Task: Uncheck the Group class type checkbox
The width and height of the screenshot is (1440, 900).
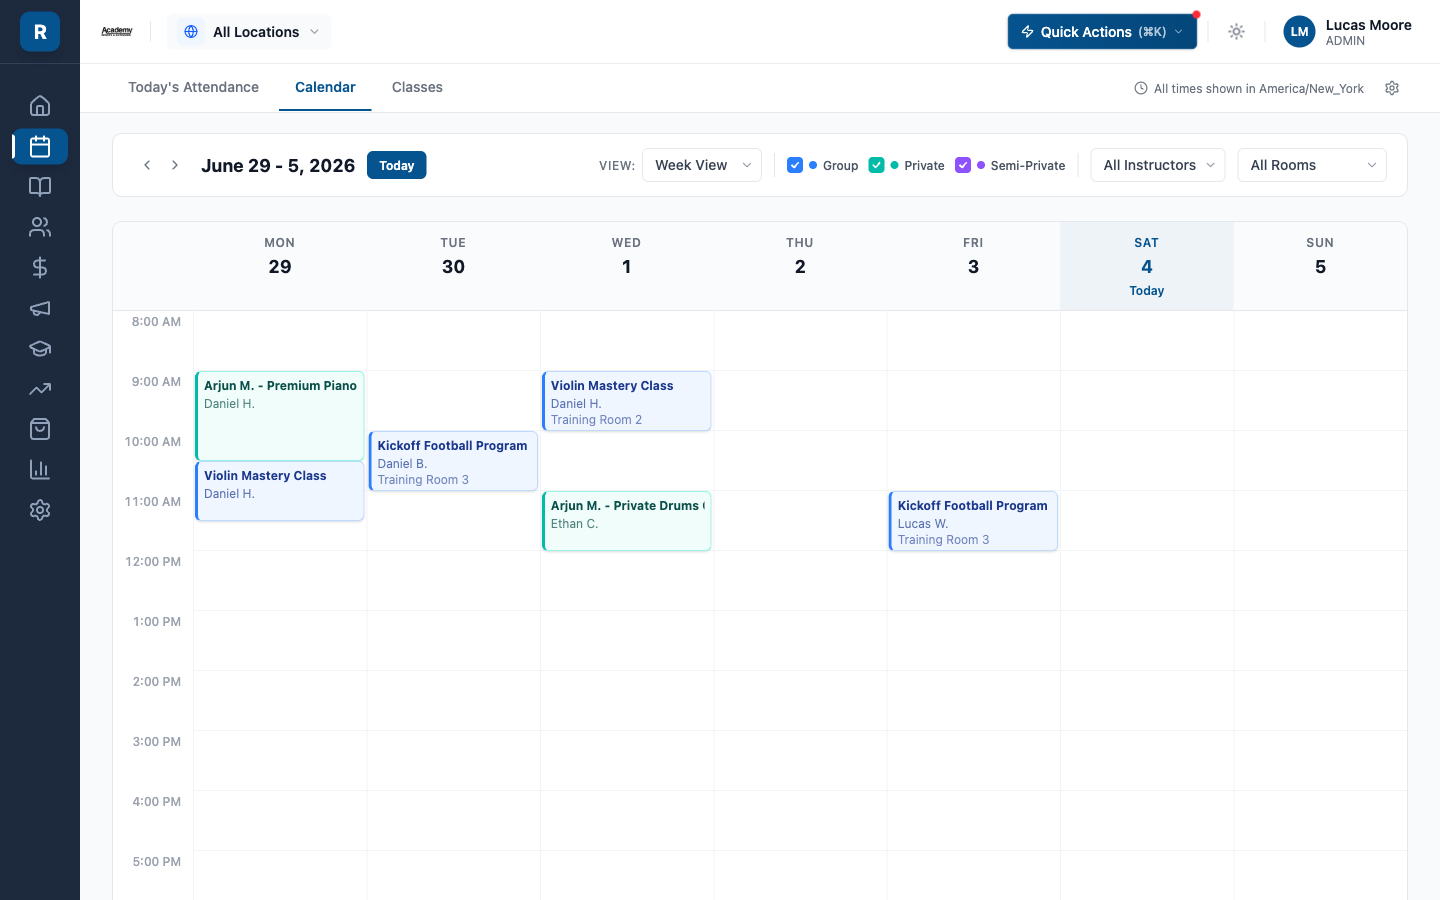Action: [795, 165]
